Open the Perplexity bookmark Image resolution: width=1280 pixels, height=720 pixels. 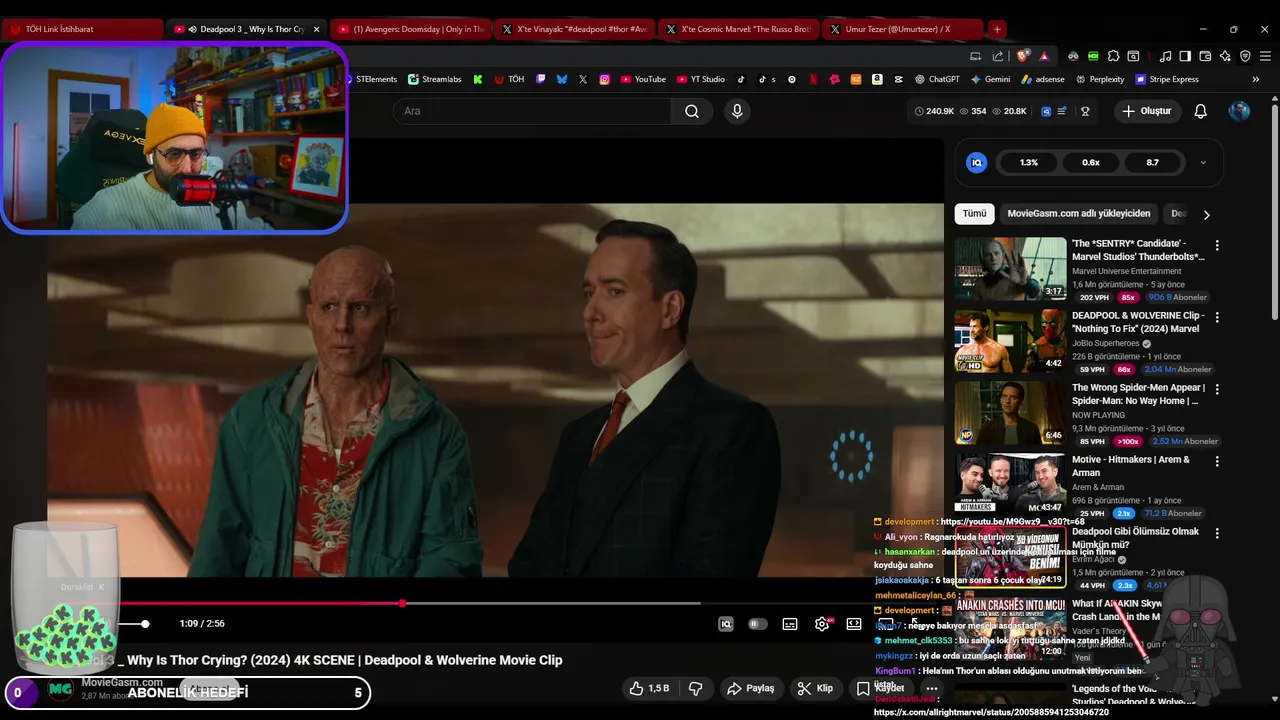pyautogui.click(x=1099, y=79)
